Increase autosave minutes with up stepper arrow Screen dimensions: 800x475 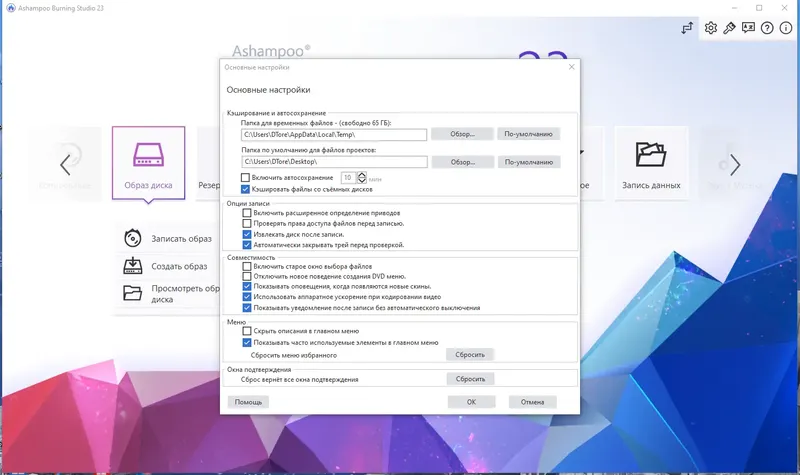[362, 174]
